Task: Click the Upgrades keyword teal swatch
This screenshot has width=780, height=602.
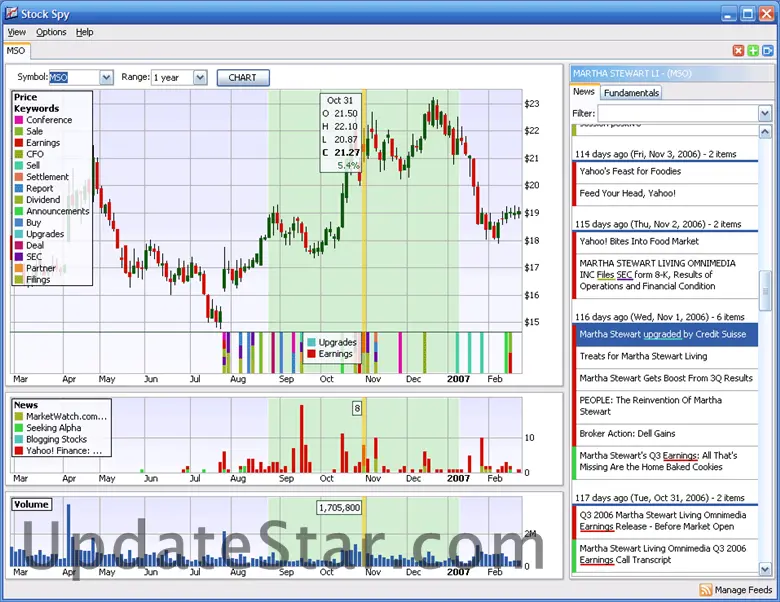Action: tap(19, 234)
